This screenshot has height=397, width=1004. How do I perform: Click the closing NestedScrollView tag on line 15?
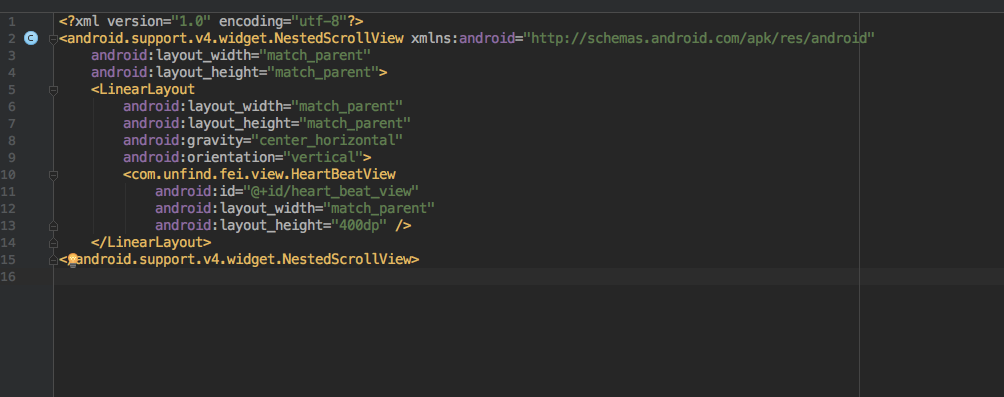pyautogui.click(x=239, y=259)
